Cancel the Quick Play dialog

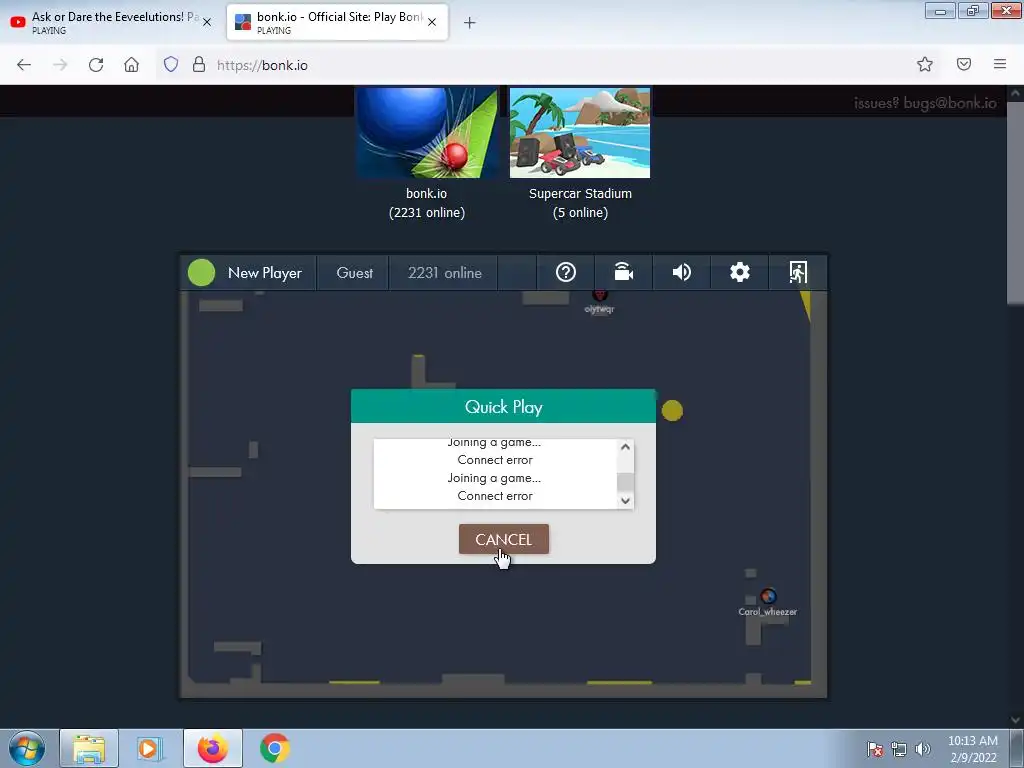[x=504, y=539]
